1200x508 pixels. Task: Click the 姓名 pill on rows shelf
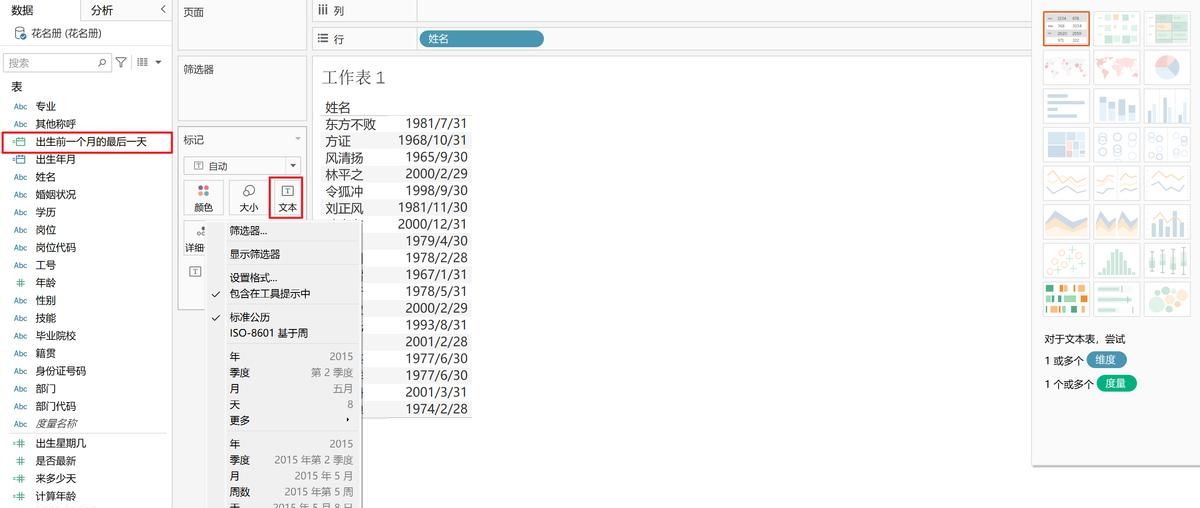[x=481, y=38]
